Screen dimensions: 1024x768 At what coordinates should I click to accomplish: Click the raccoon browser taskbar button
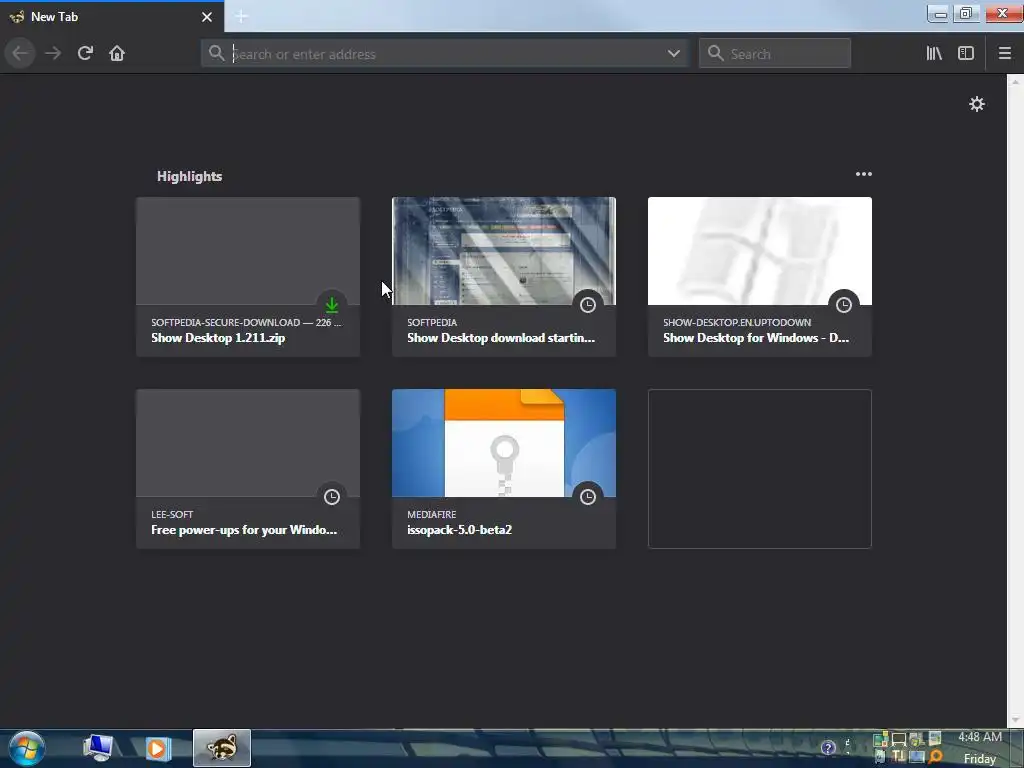pyautogui.click(x=222, y=748)
